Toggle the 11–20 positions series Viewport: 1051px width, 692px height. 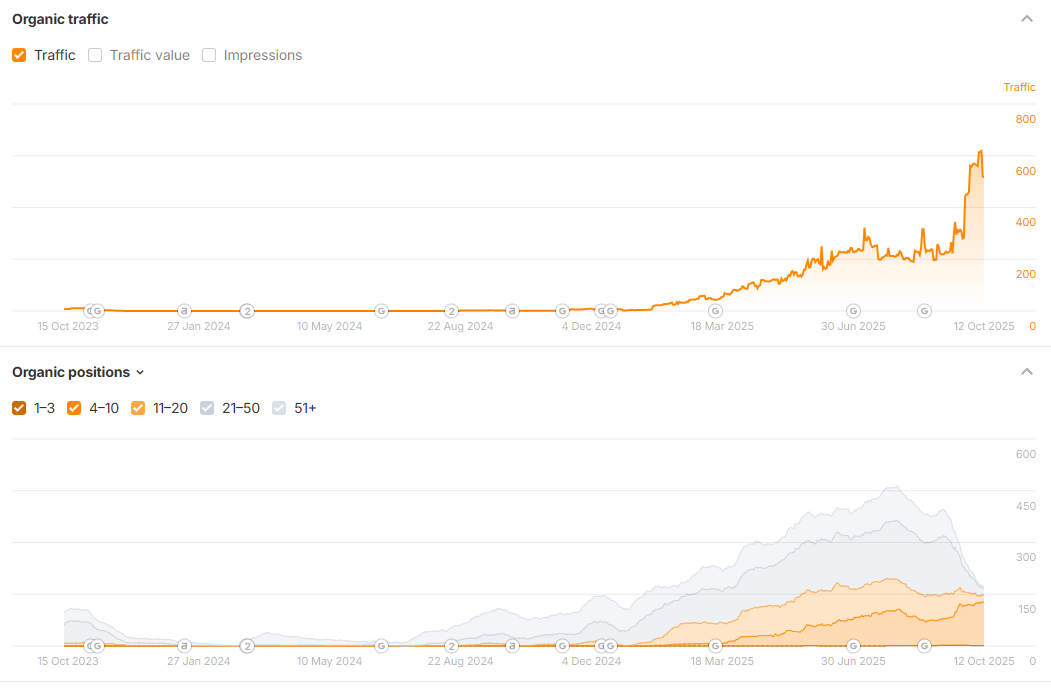(138, 408)
